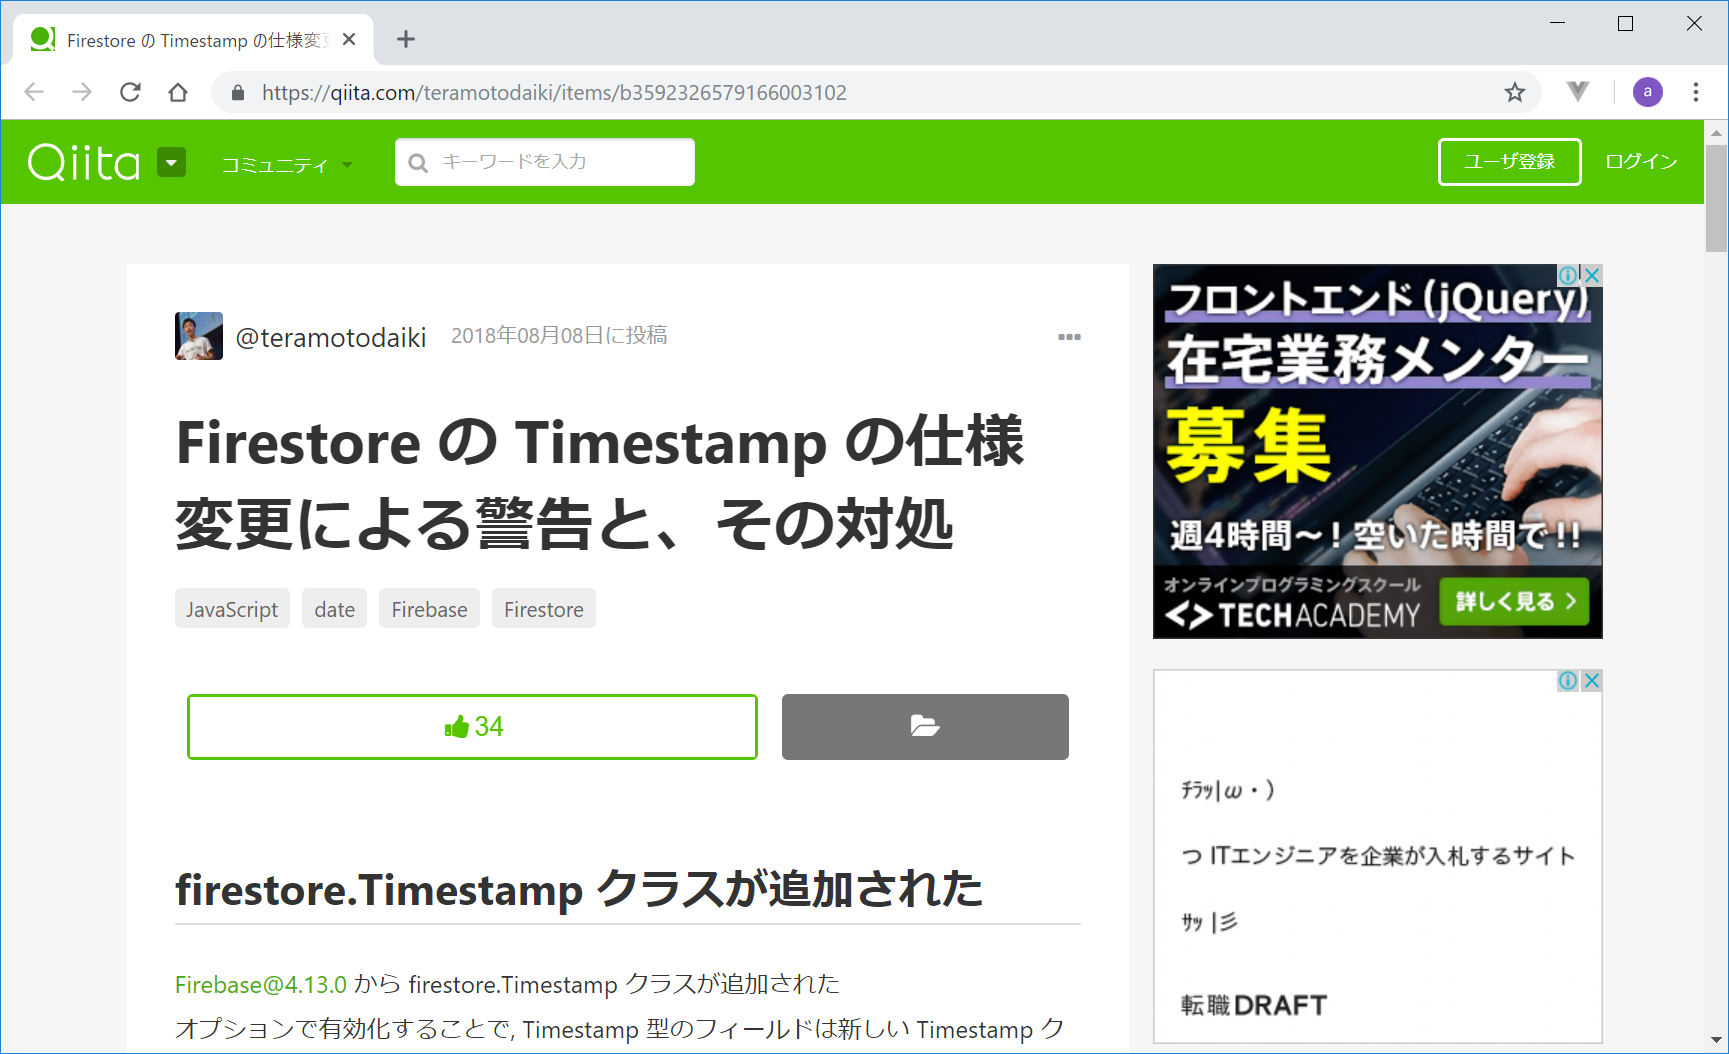
Task: Open @teramotodaiki profile link
Action: coord(331,338)
